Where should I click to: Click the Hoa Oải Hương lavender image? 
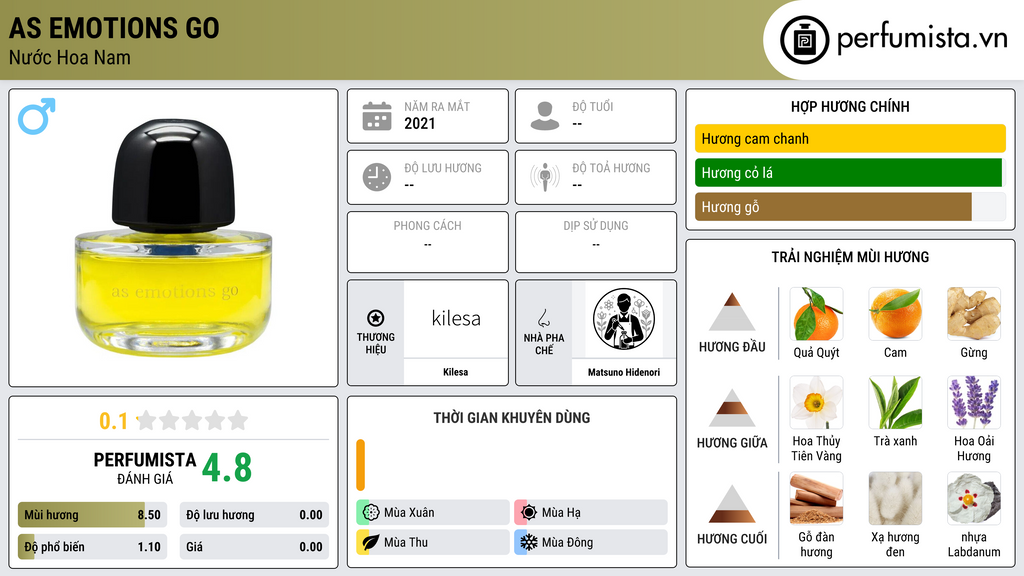click(974, 402)
